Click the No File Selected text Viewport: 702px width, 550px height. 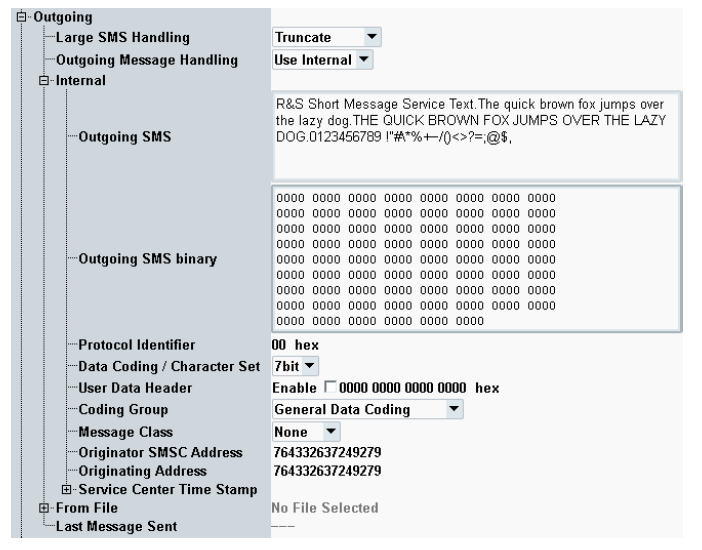point(325,508)
